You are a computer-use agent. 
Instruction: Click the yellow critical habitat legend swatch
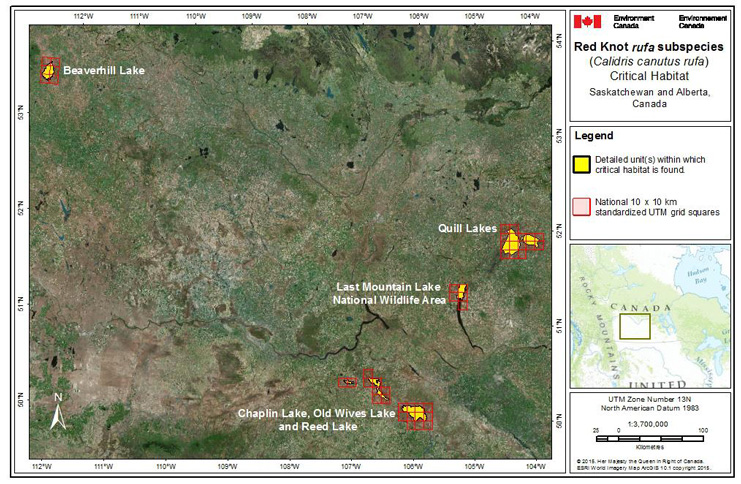pyautogui.click(x=579, y=164)
